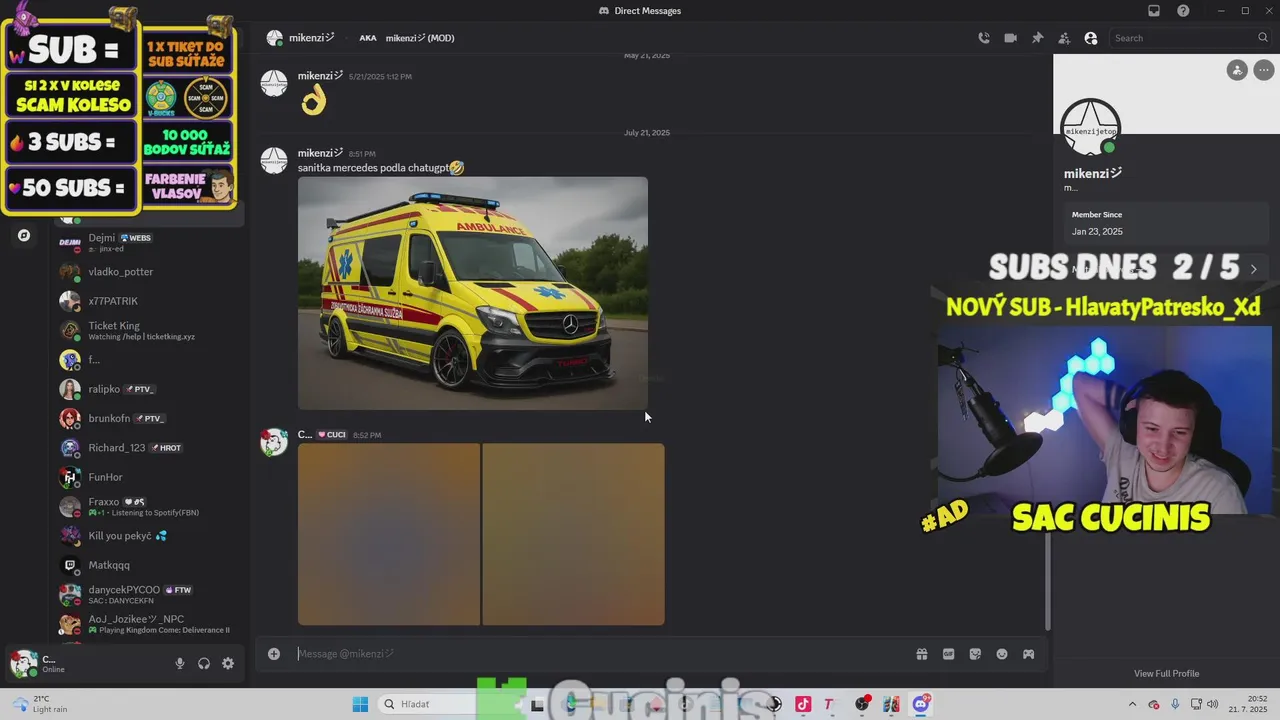Expand the system tray hidden icons chevron

1133,704
